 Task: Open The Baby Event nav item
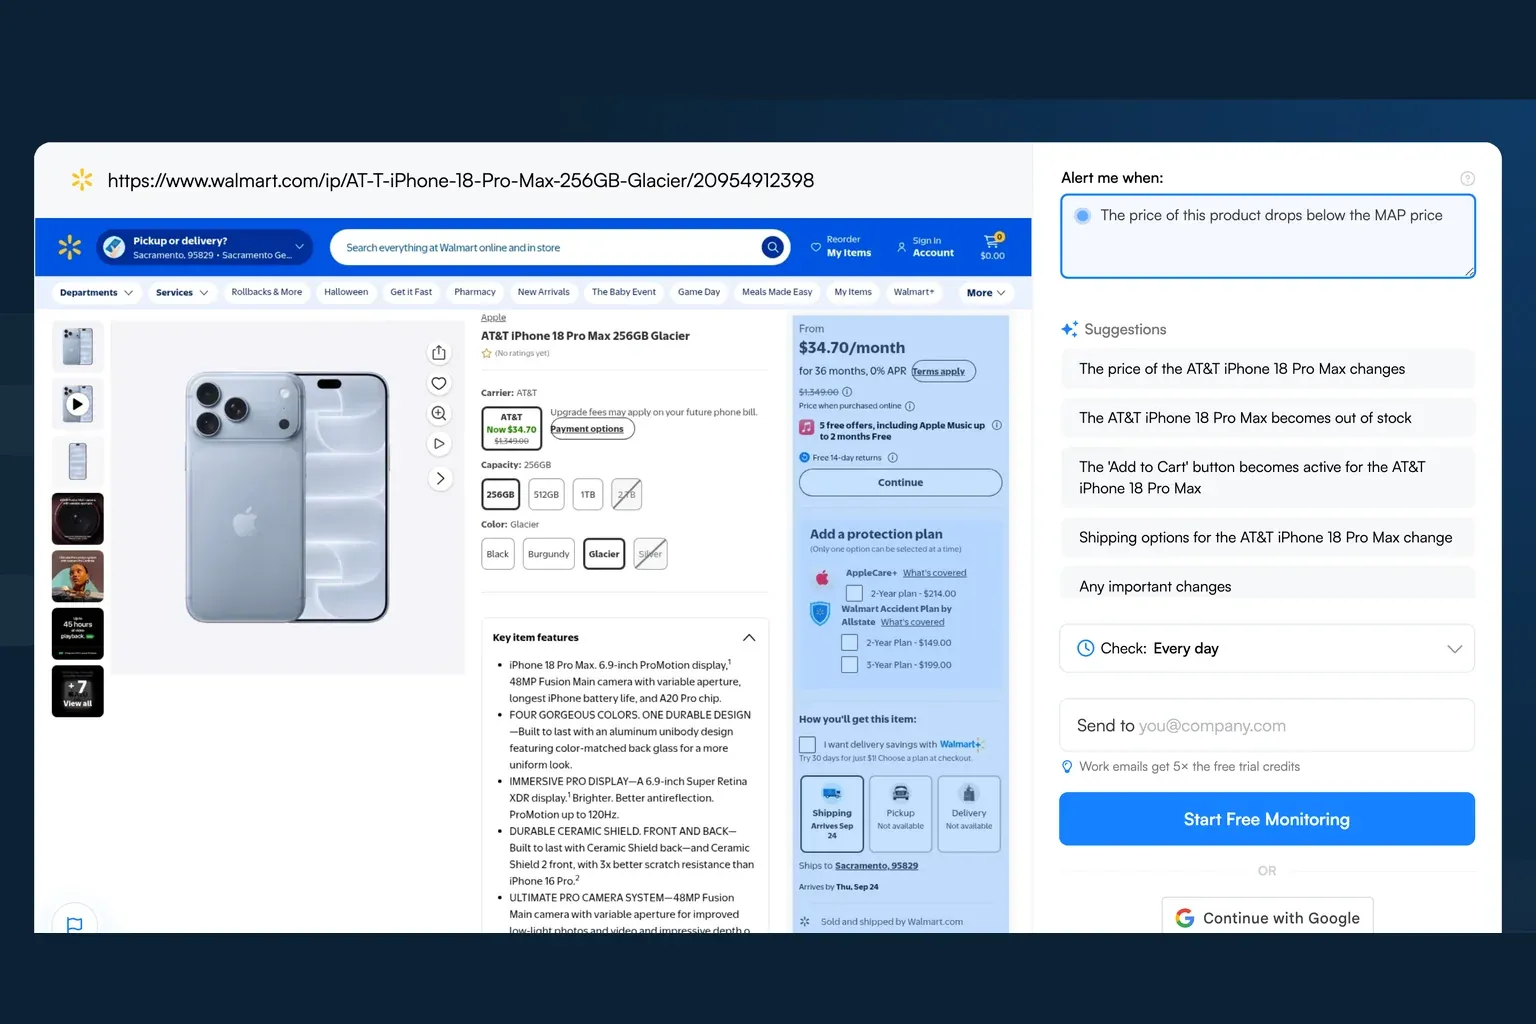pyautogui.click(x=624, y=292)
